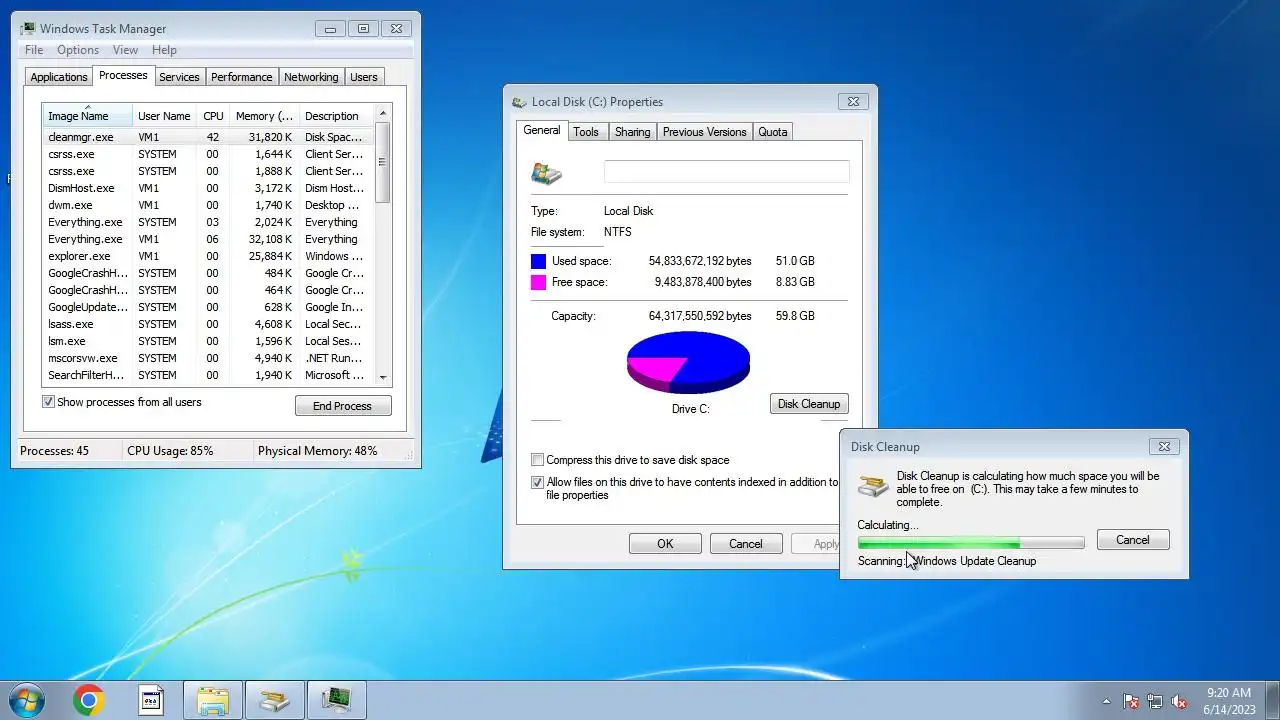
Task: Click blue Used space color swatch
Action: click(539, 261)
